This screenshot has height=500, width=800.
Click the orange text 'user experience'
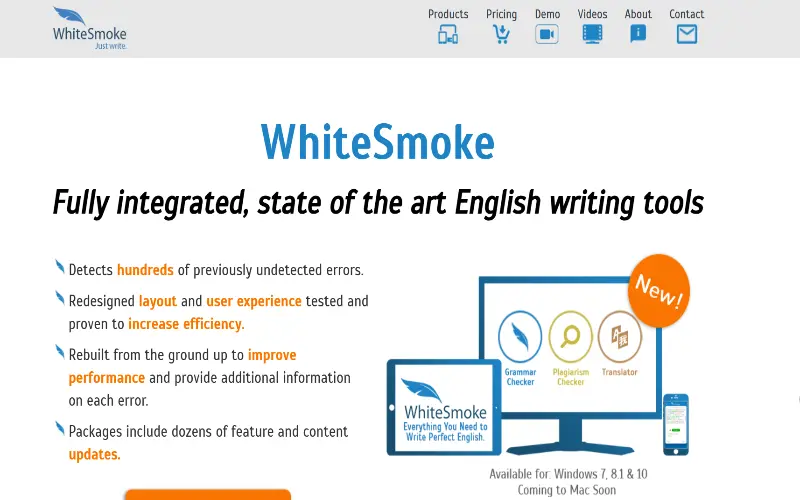[254, 301]
